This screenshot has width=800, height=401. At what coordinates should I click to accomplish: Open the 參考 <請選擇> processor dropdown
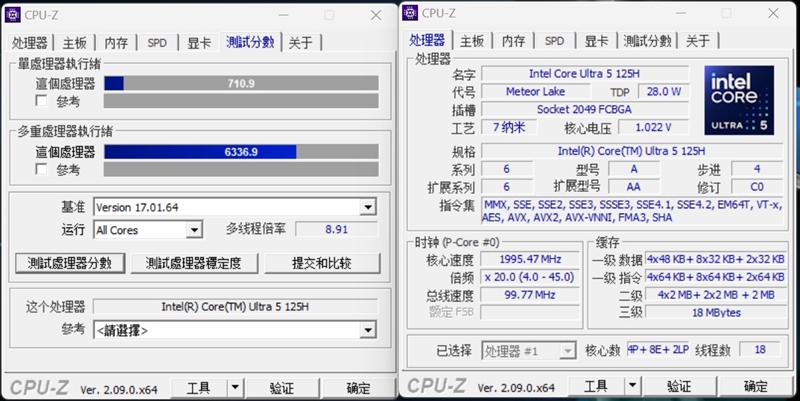[367, 330]
